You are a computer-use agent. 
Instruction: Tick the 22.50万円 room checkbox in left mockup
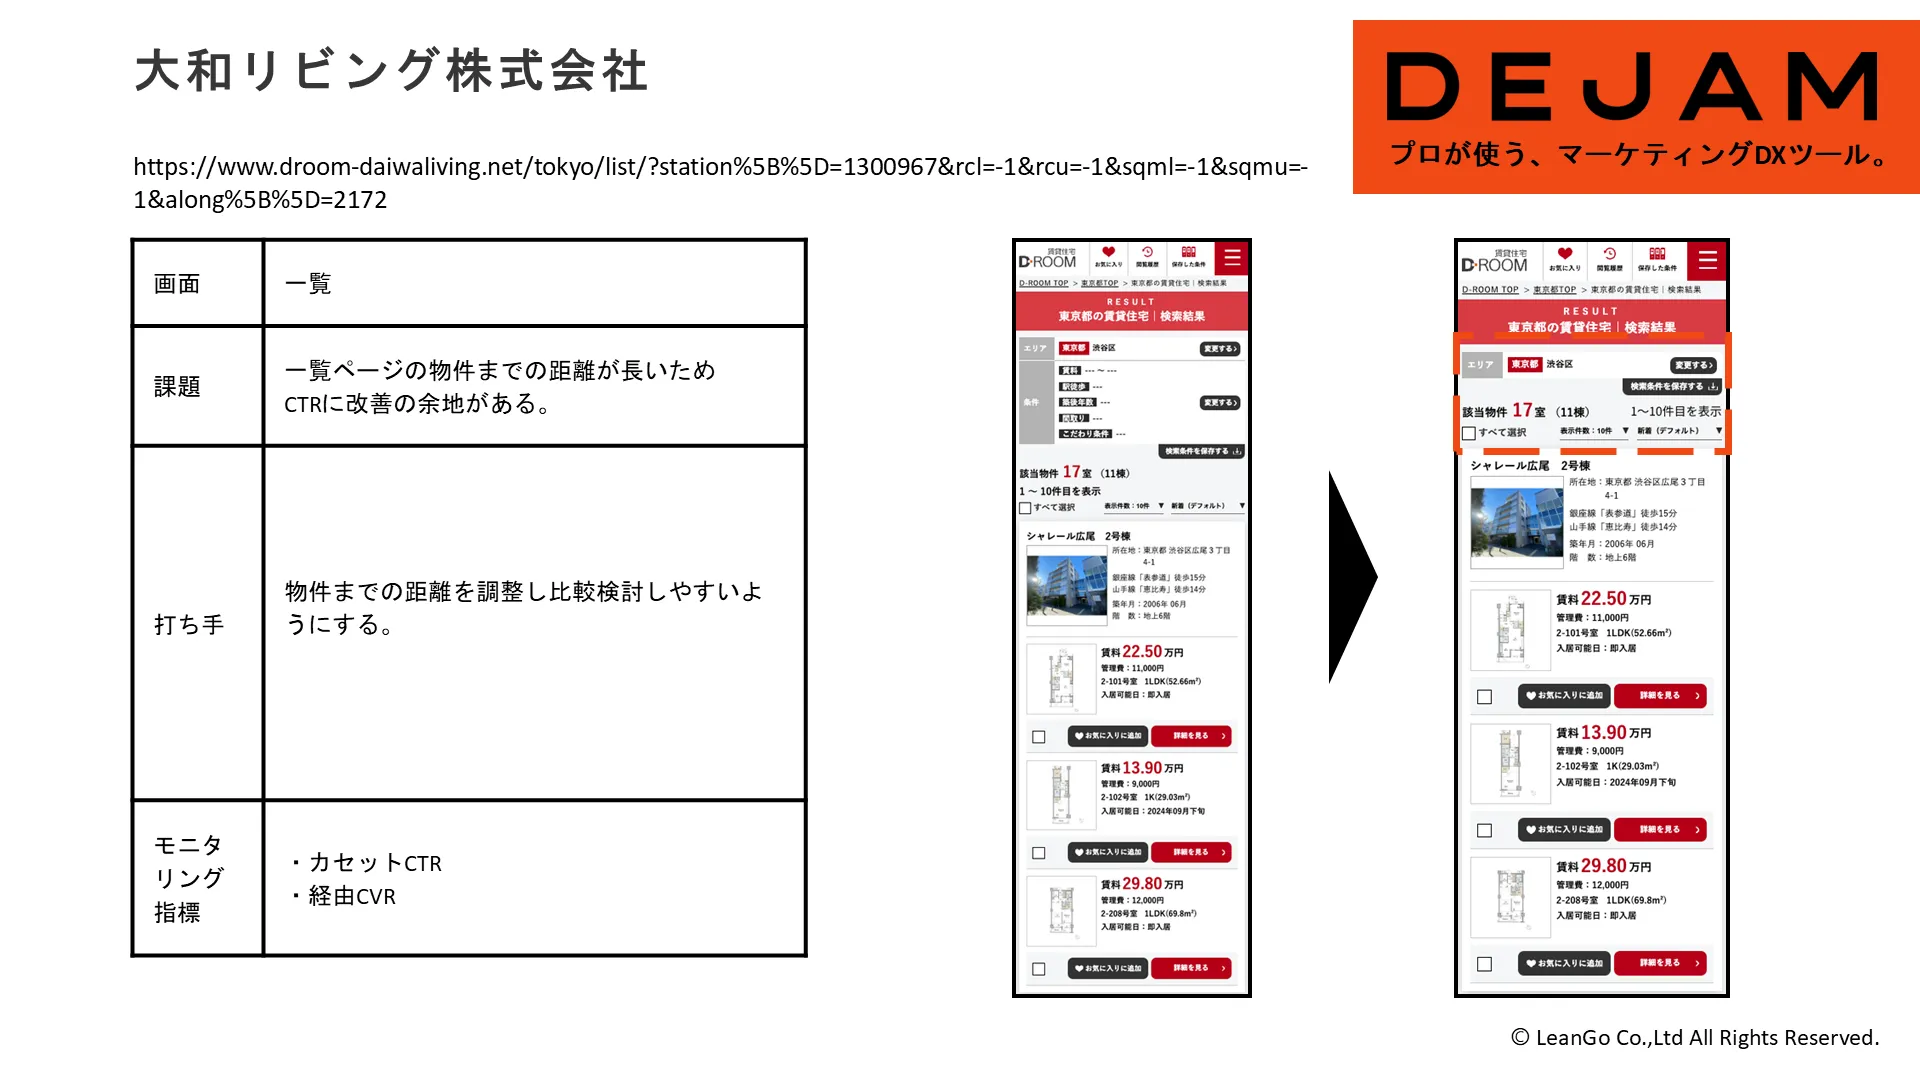click(x=1039, y=737)
